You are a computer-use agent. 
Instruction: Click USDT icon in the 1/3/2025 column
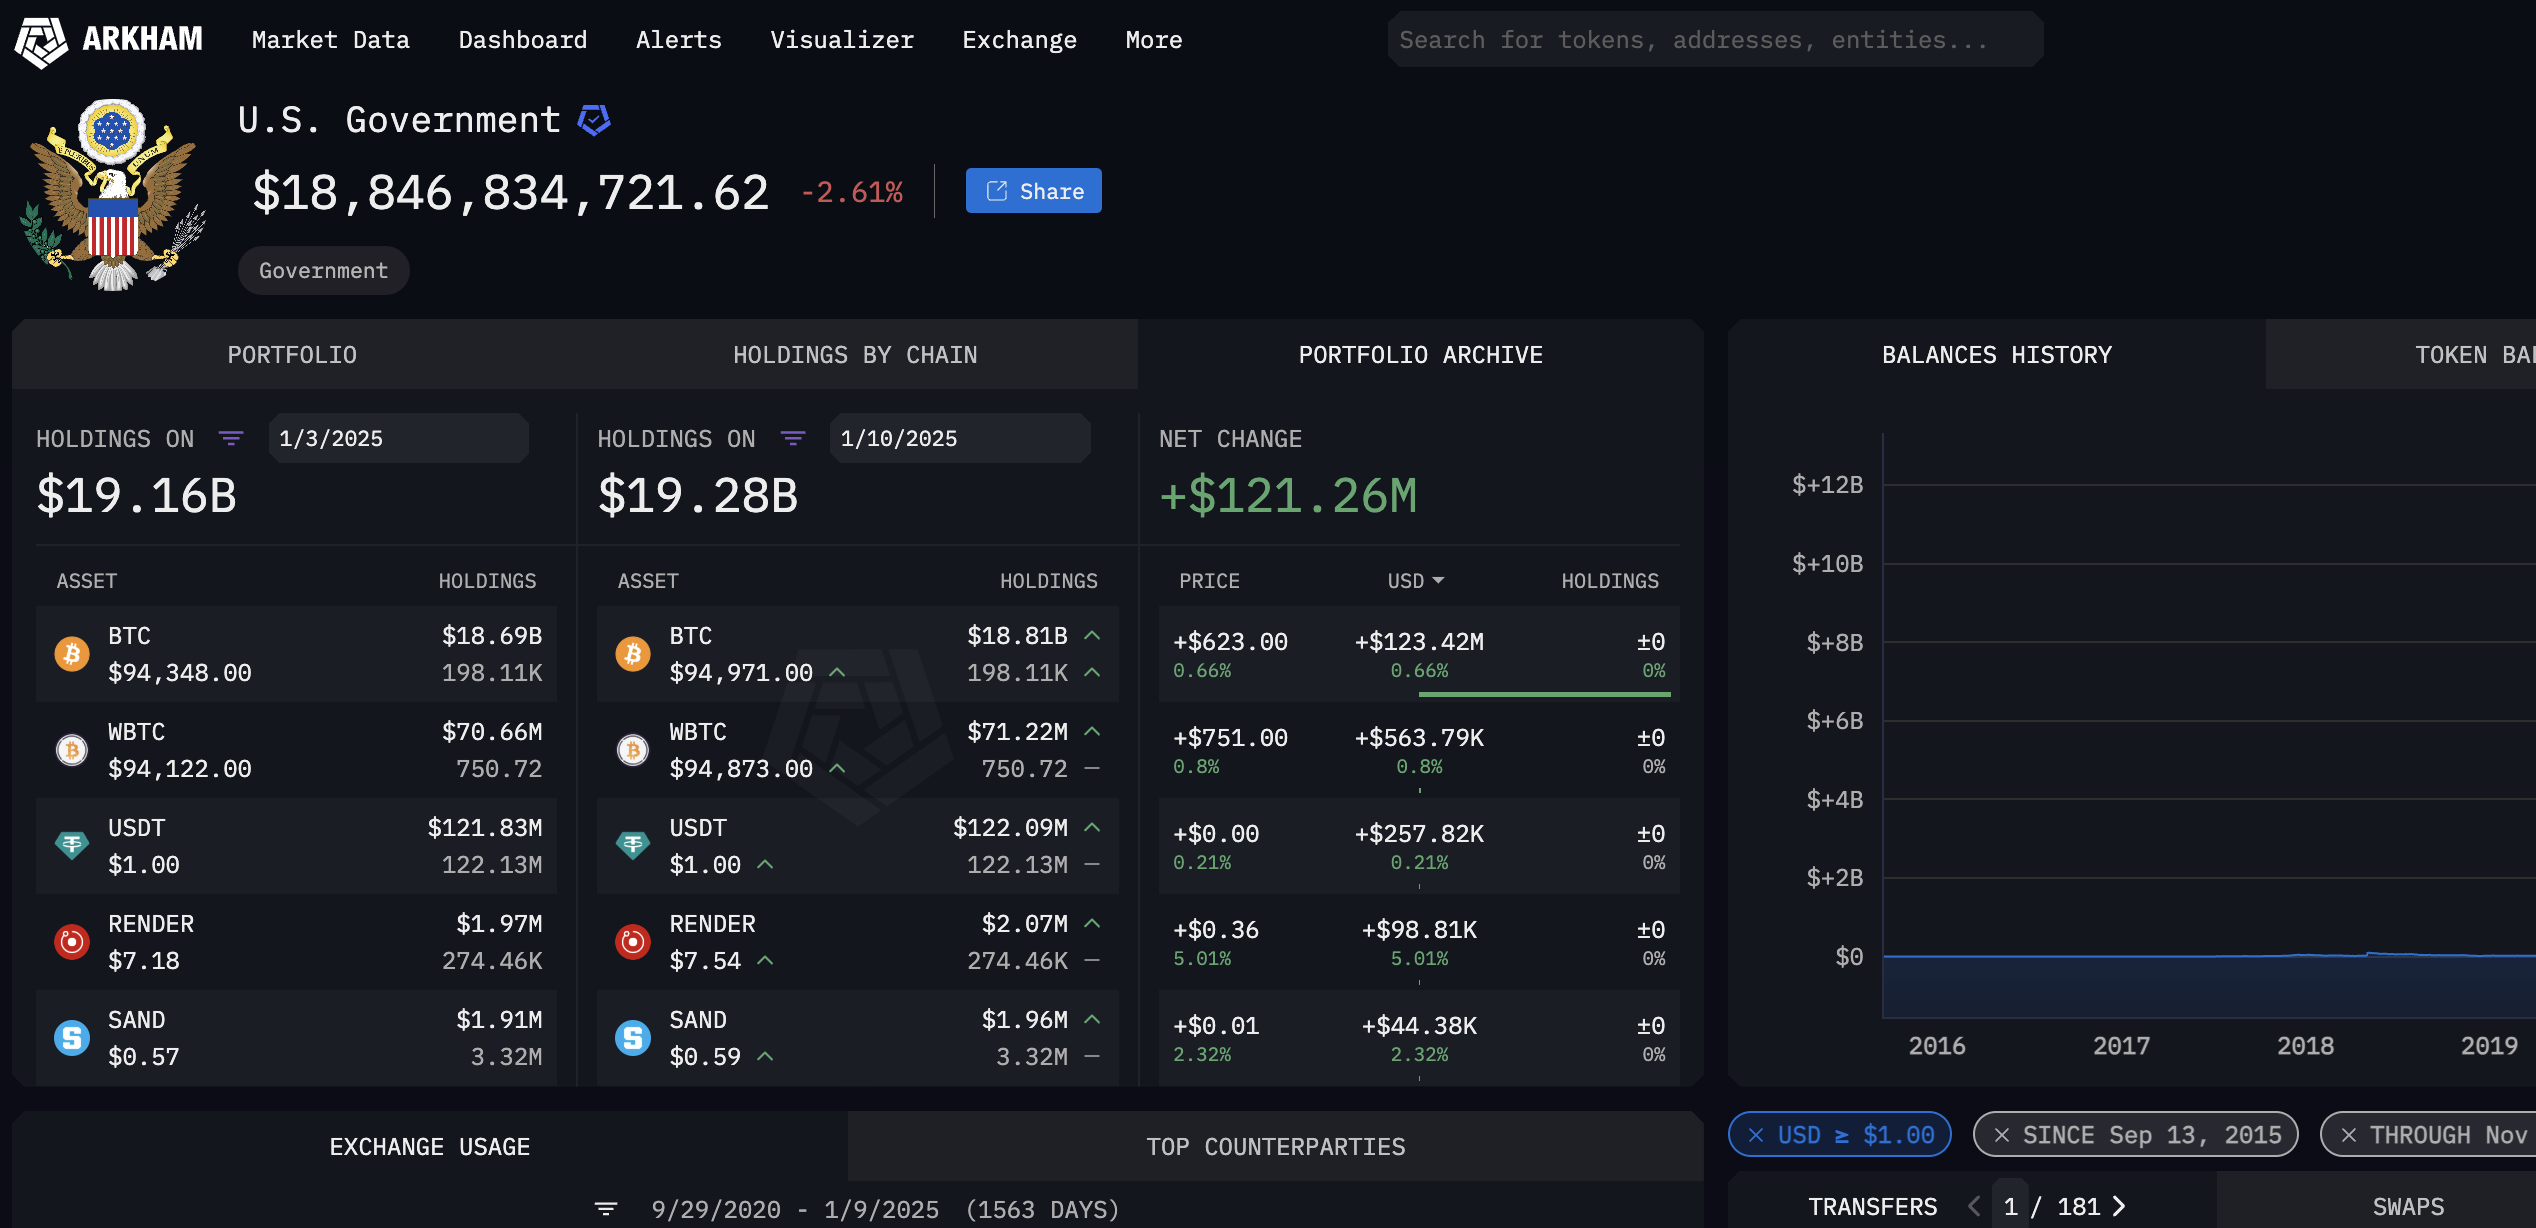72,846
